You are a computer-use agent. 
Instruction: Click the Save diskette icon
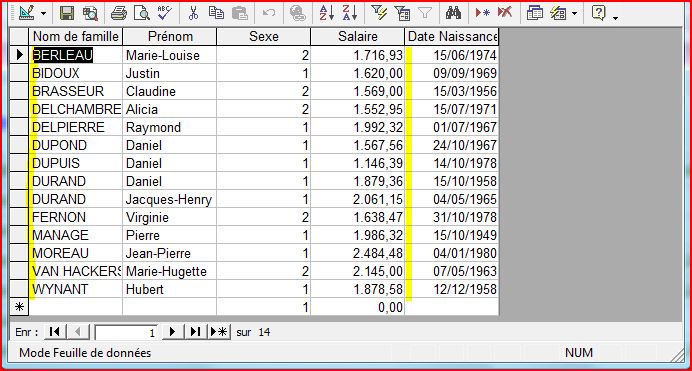click(x=67, y=13)
